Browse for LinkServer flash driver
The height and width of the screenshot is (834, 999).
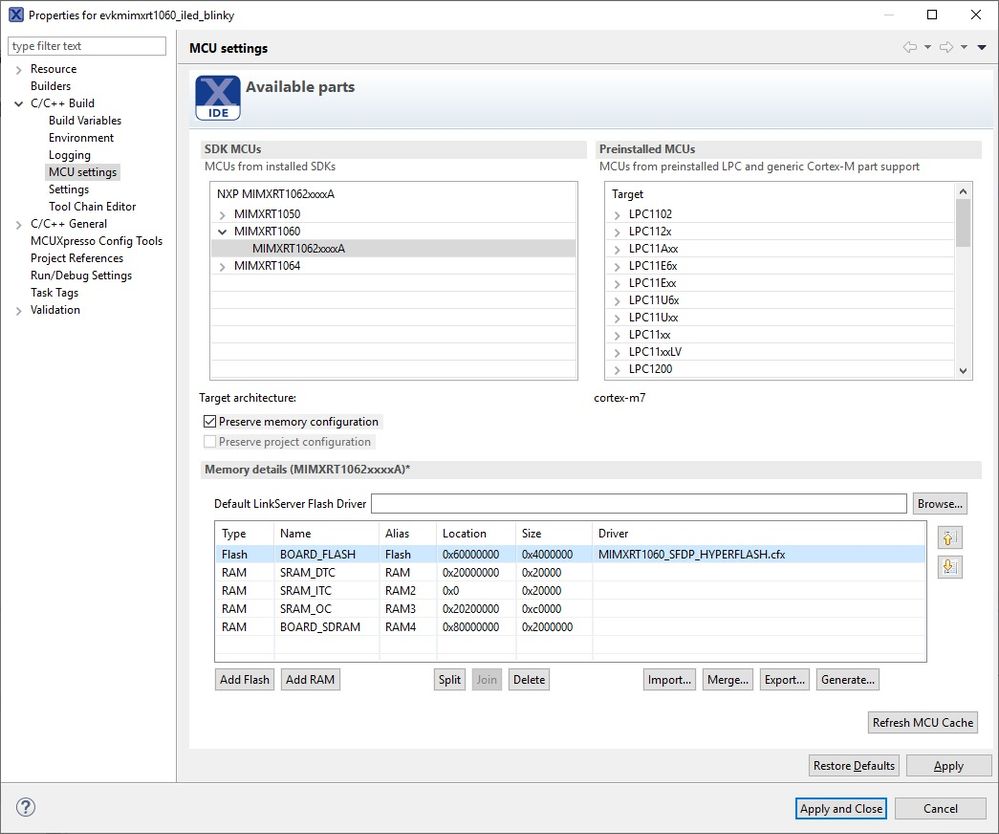coord(940,503)
